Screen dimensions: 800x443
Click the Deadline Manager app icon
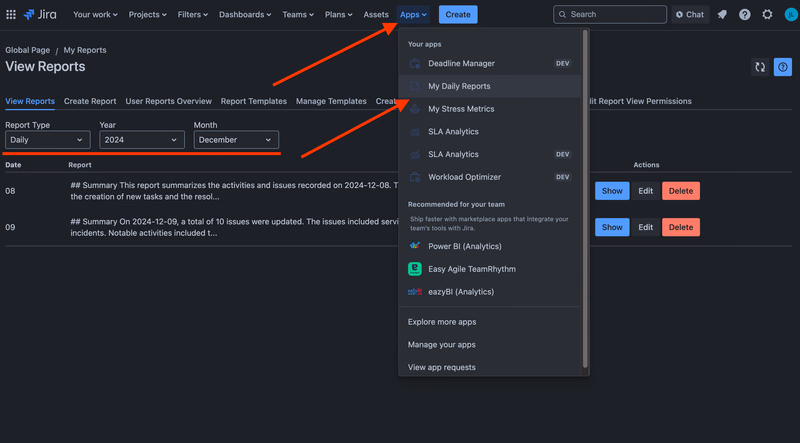click(x=415, y=63)
